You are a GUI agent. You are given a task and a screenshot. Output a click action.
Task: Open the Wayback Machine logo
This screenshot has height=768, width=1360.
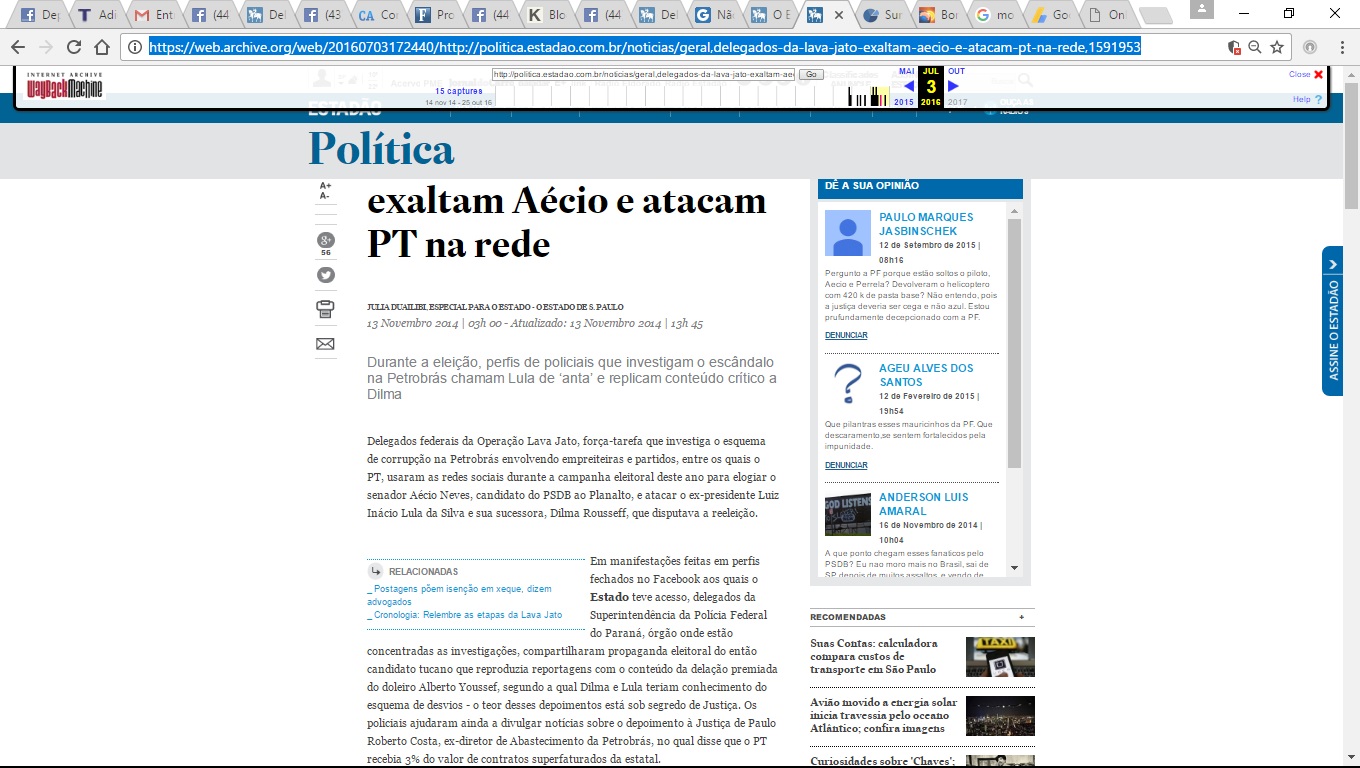[65, 87]
